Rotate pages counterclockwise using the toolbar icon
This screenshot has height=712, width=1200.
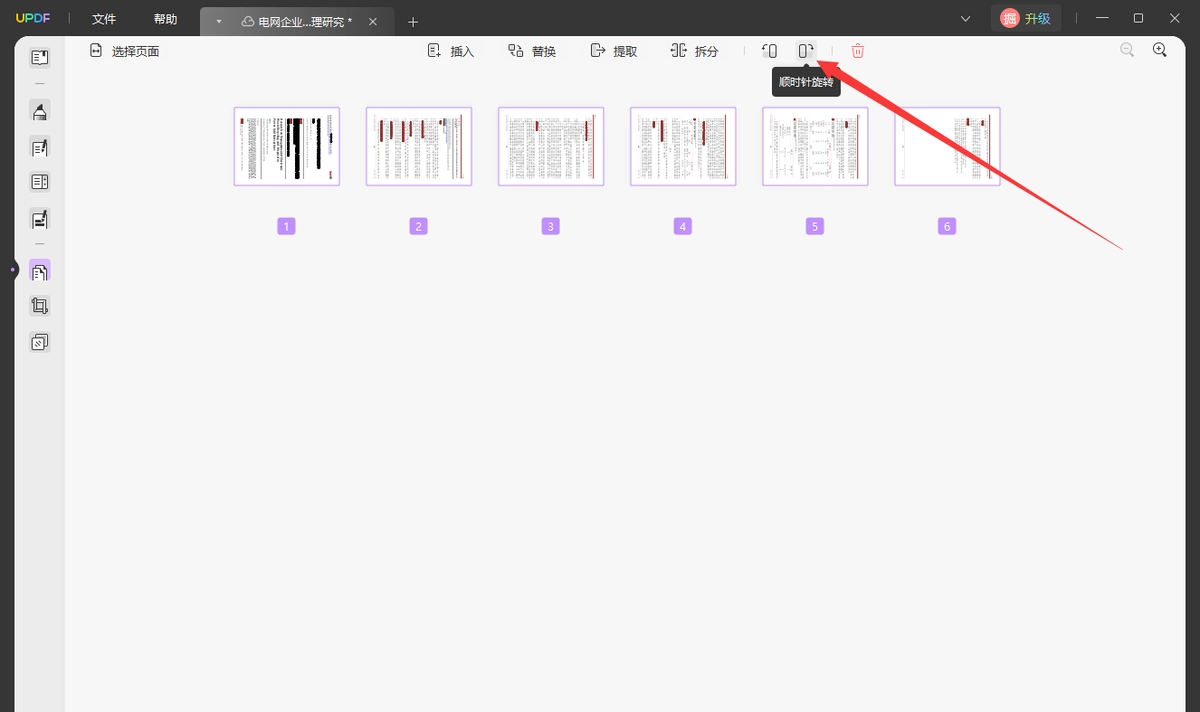[769, 51]
